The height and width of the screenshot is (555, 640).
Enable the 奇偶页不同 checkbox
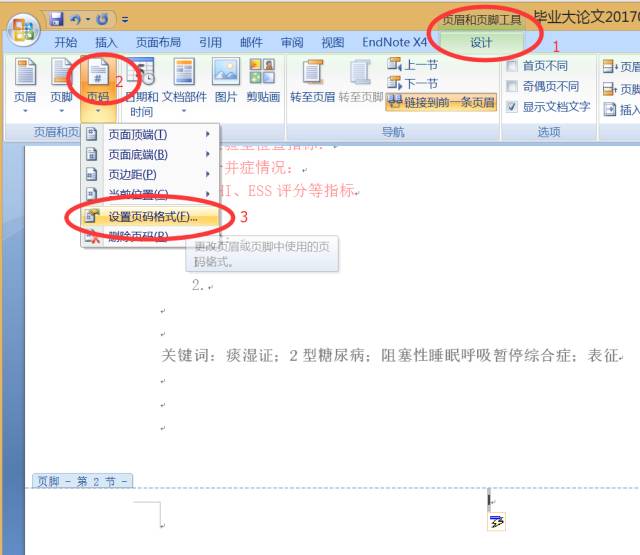pyautogui.click(x=512, y=86)
